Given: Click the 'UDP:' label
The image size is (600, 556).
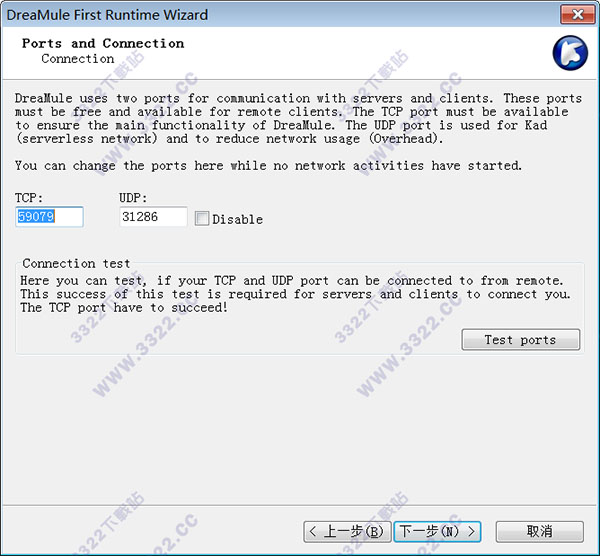Looking at the screenshot, I should pyautogui.click(x=133, y=198).
